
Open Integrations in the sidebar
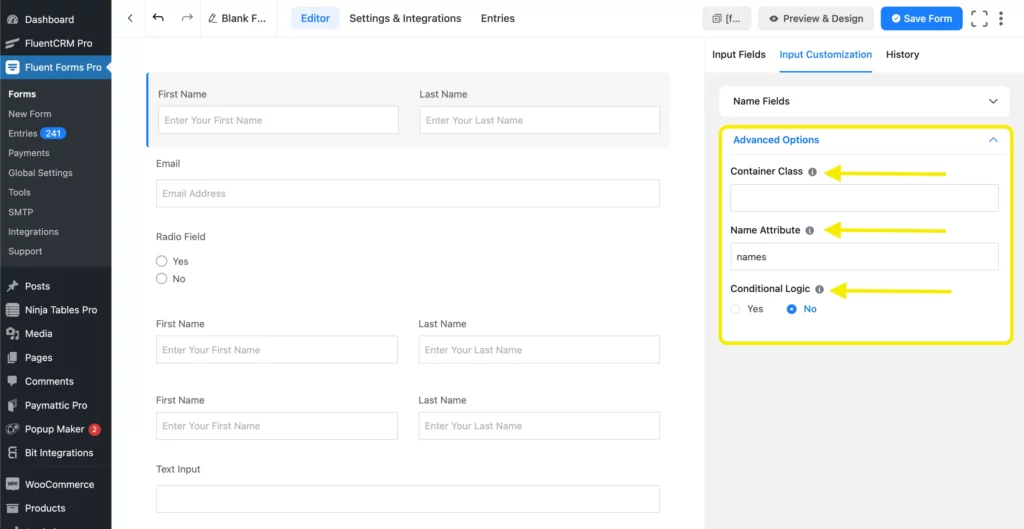(33, 231)
